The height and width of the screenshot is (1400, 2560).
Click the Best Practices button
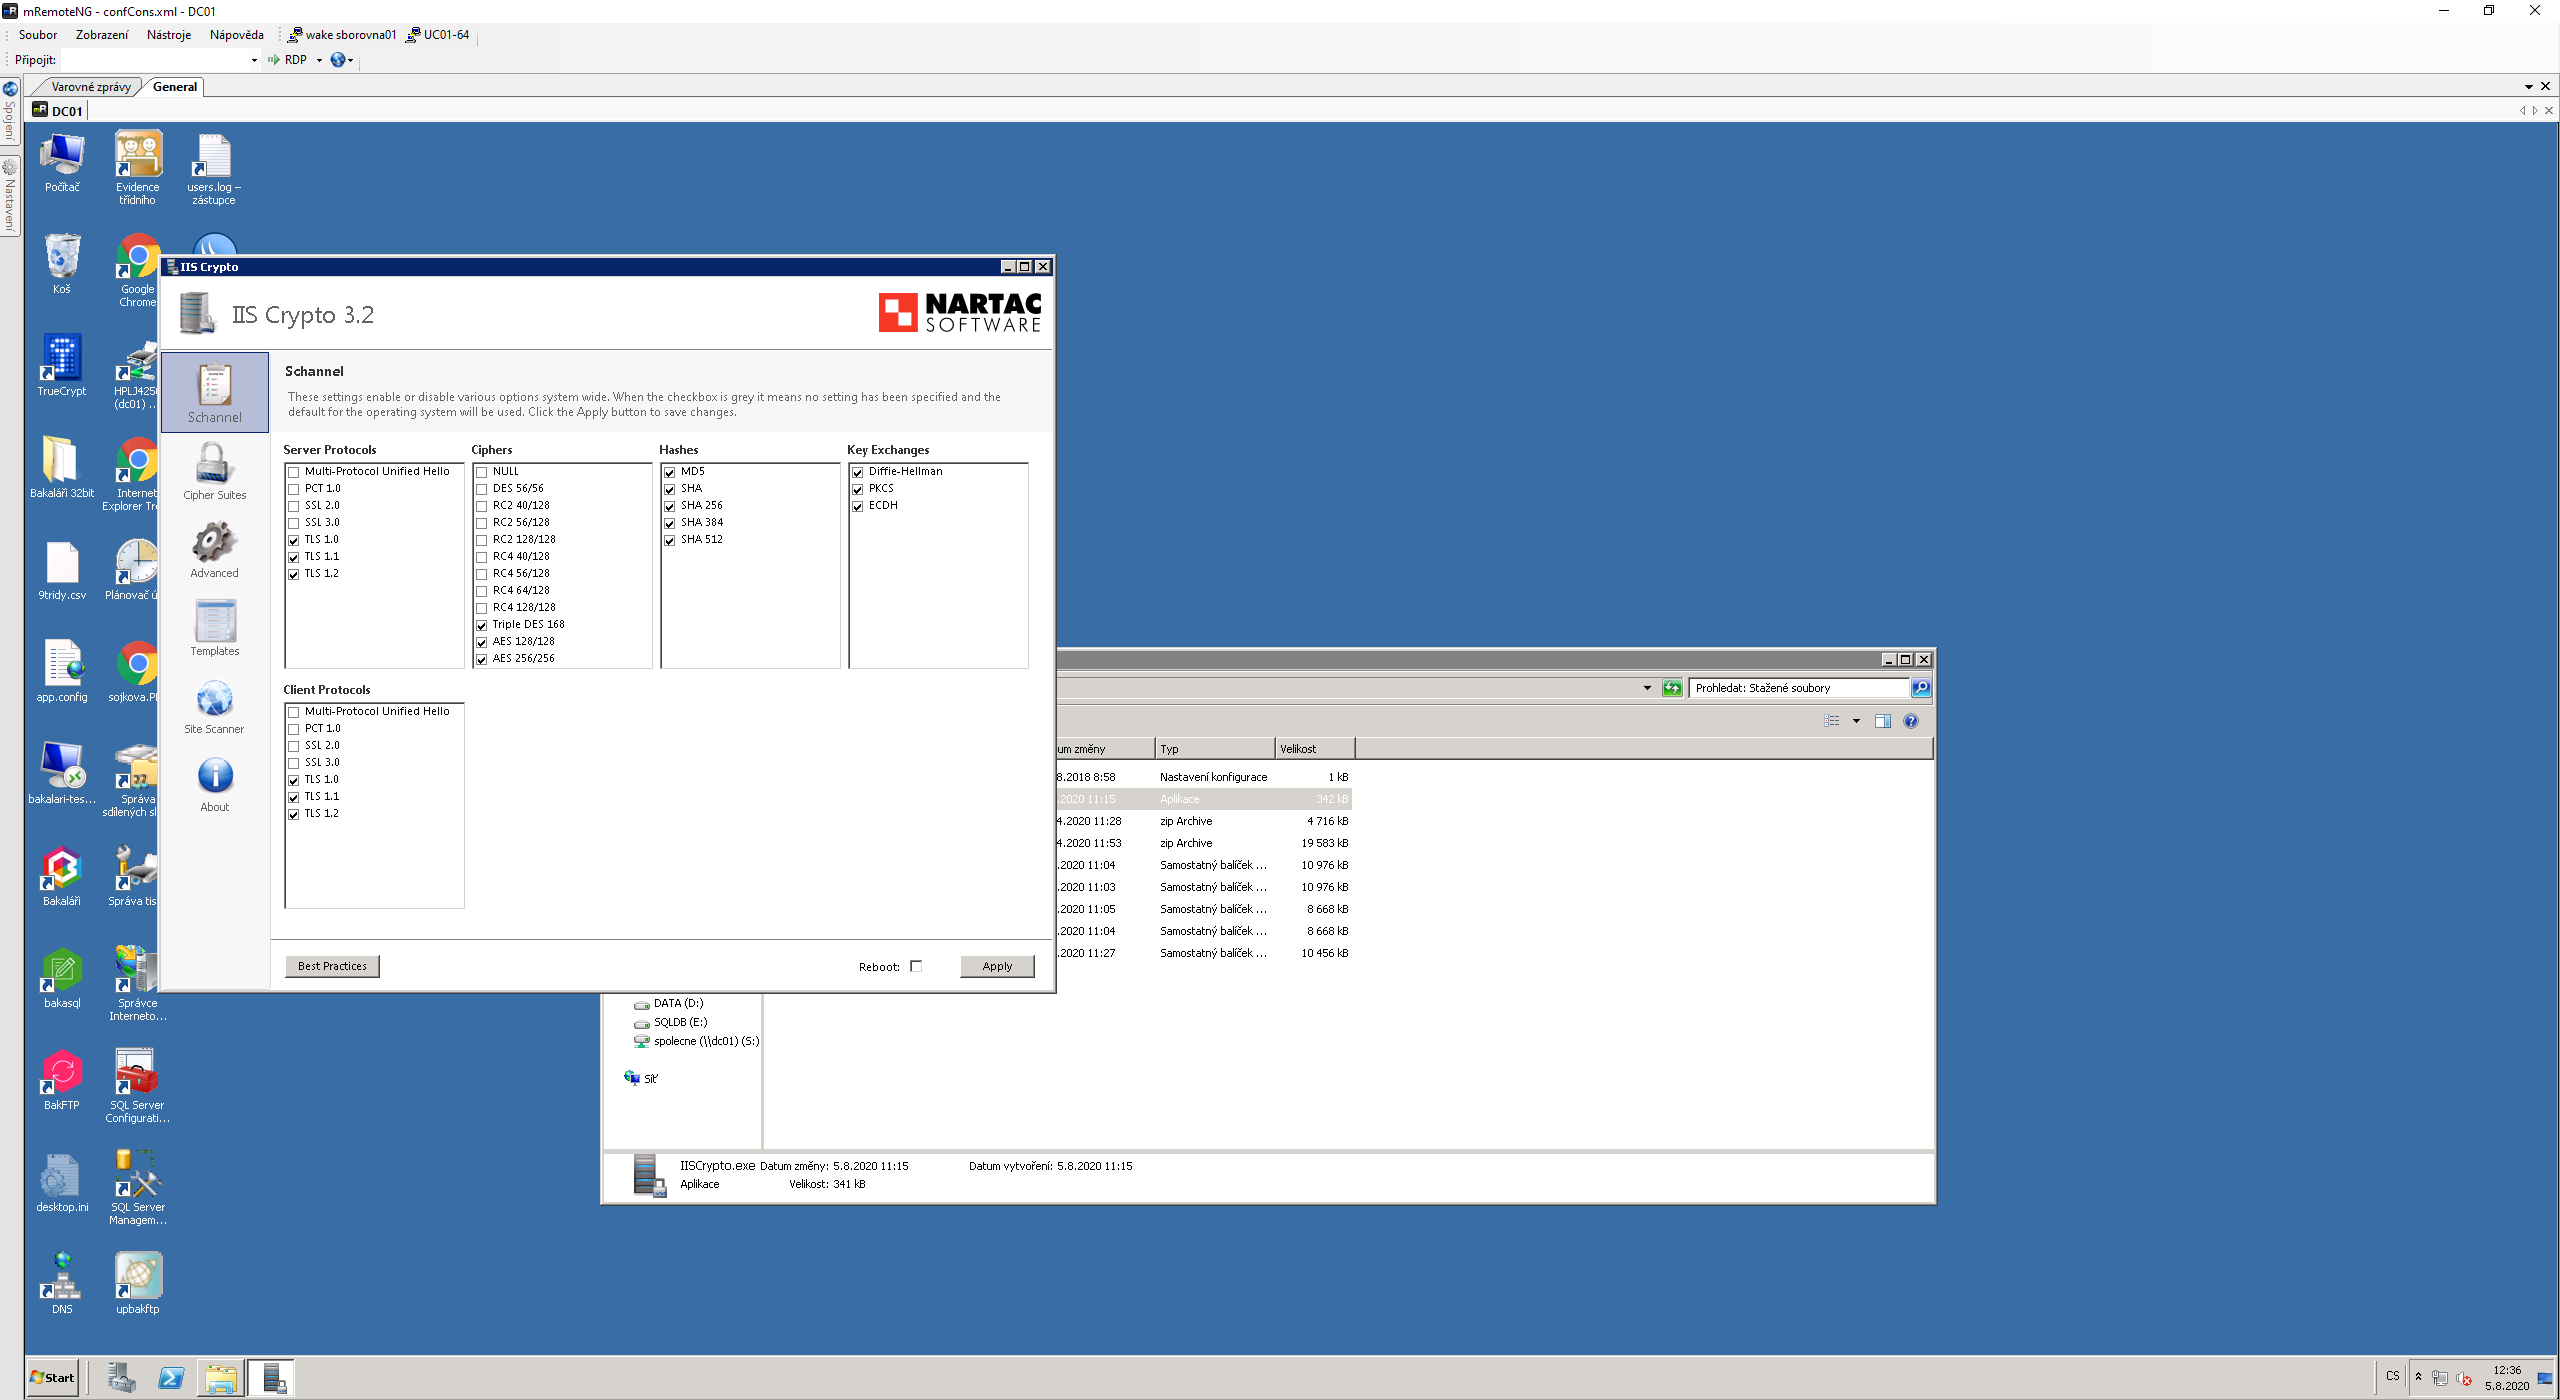coord(332,966)
